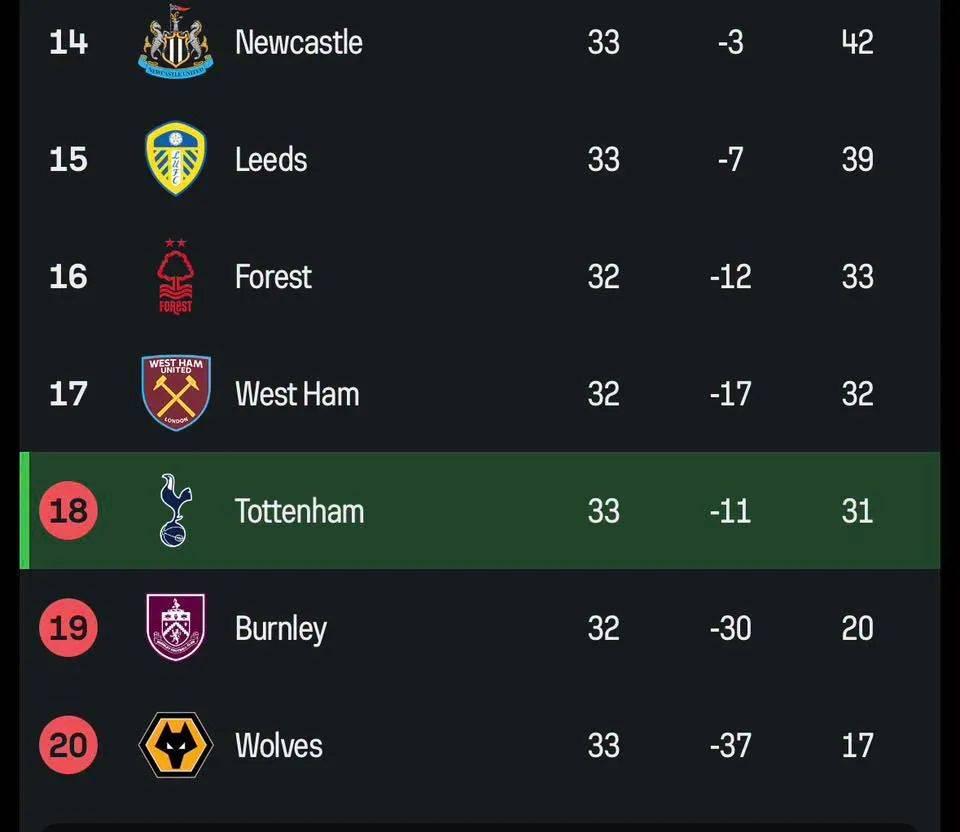Click position number 14 for Newcastle
This screenshot has width=960, height=832.
(x=68, y=42)
